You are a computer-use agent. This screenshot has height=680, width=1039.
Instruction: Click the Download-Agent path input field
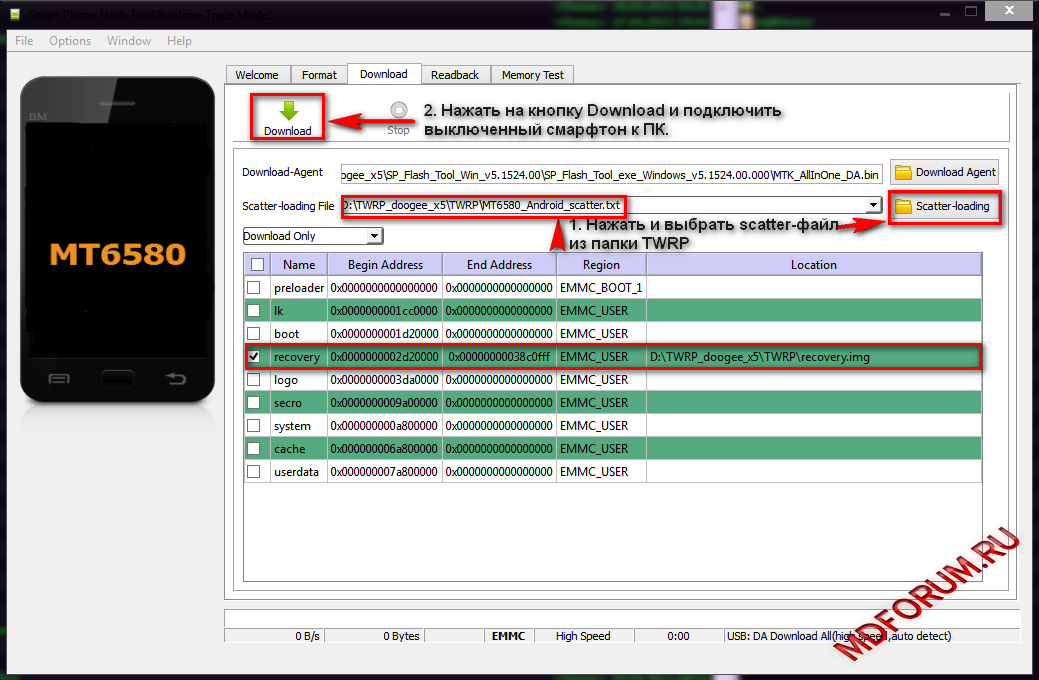click(x=611, y=173)
